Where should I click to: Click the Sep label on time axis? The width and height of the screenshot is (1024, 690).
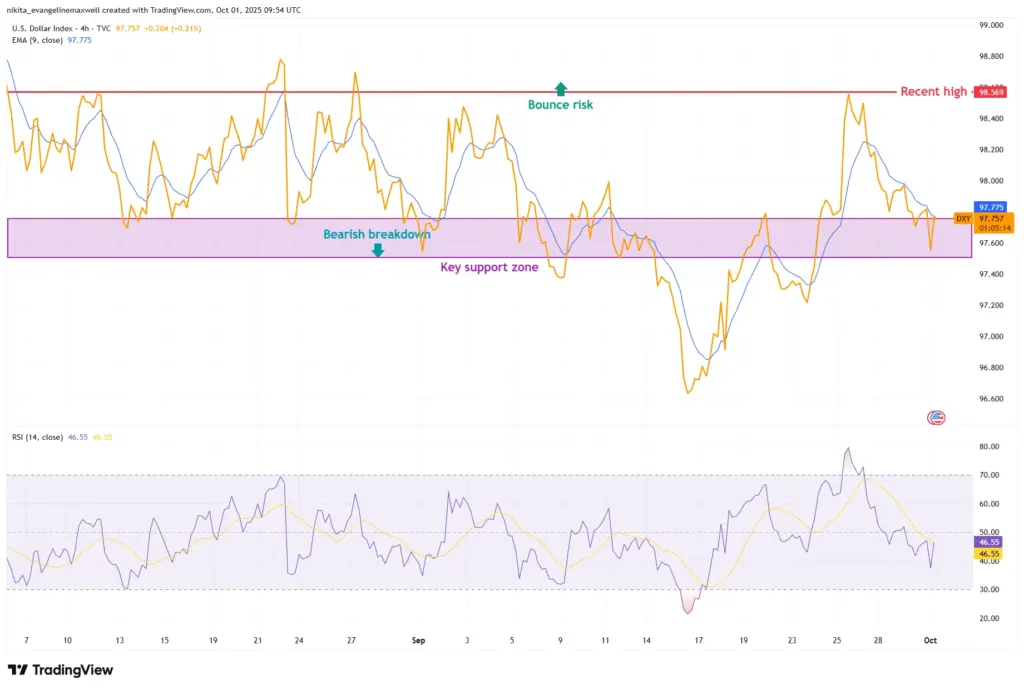tap(420, 639)
